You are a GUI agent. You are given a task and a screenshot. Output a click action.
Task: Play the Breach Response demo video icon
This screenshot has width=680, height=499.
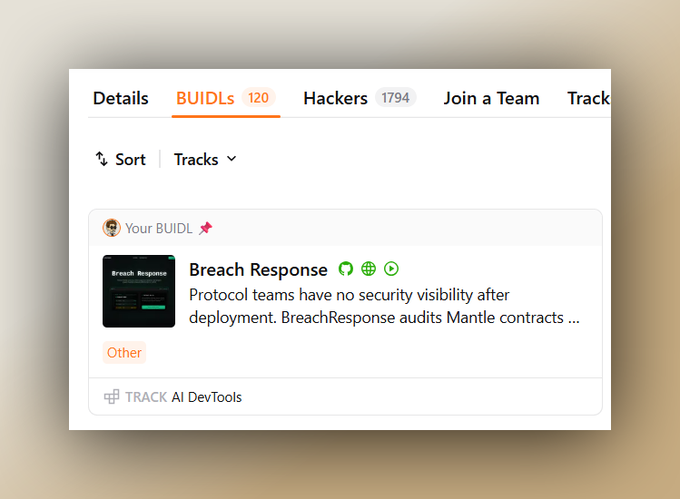pyautogui.click(x=391, y=269)
